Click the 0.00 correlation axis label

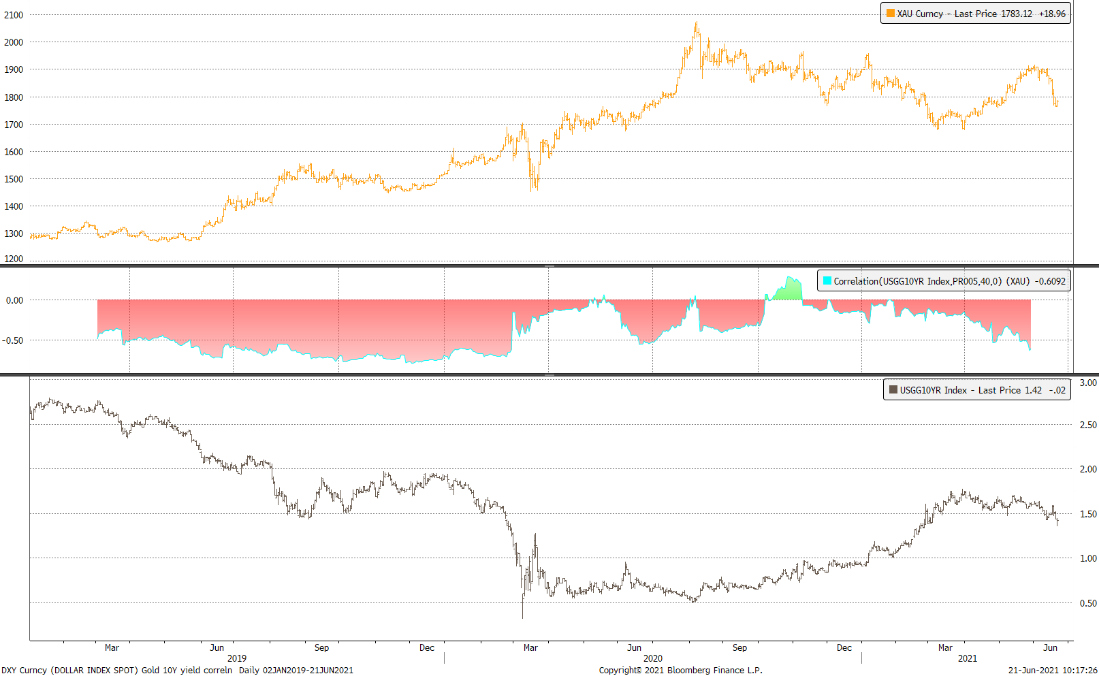pos(14,300)
